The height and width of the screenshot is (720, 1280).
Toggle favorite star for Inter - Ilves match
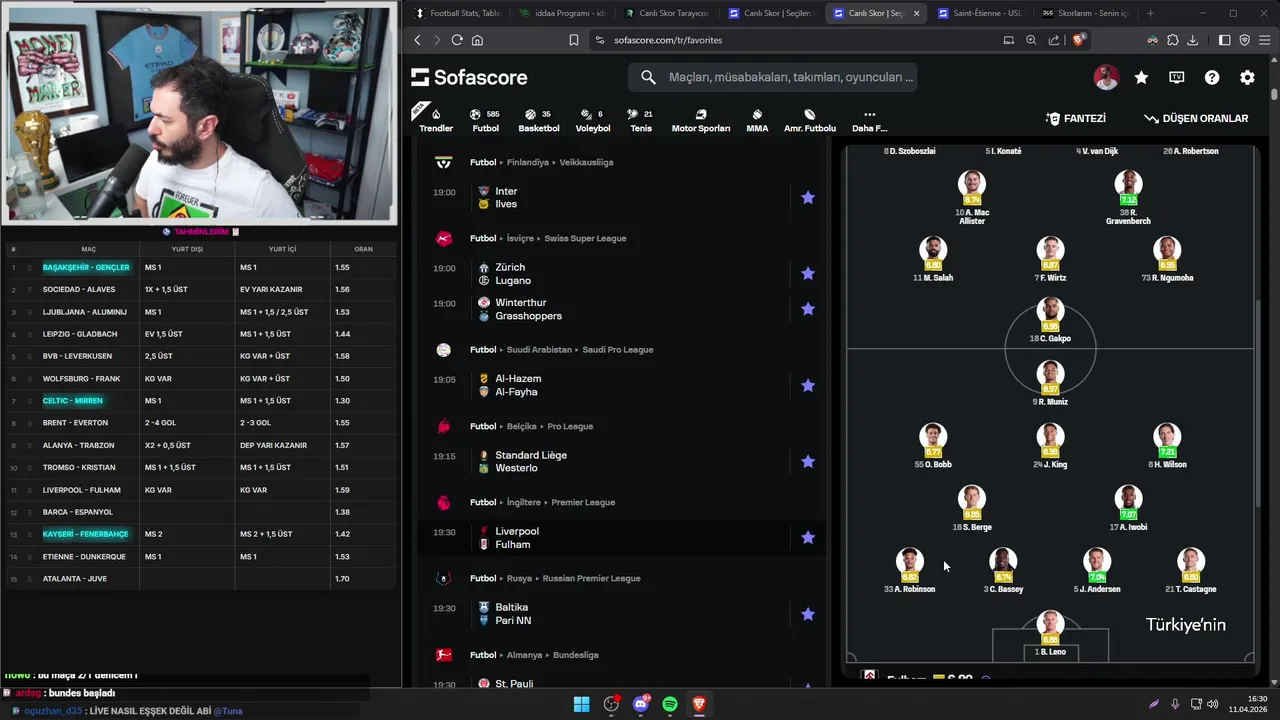click(x=808, y=198)
